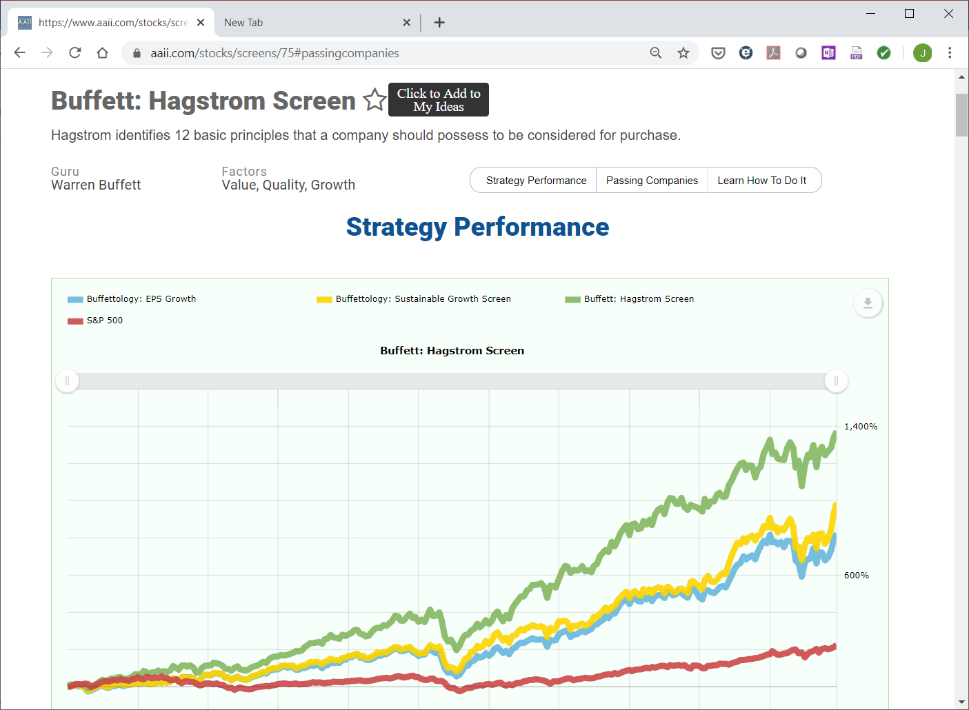Go to the browser home page icon
Image resolution: width=969 pixels, height=710 pixels.
point(103,53)
